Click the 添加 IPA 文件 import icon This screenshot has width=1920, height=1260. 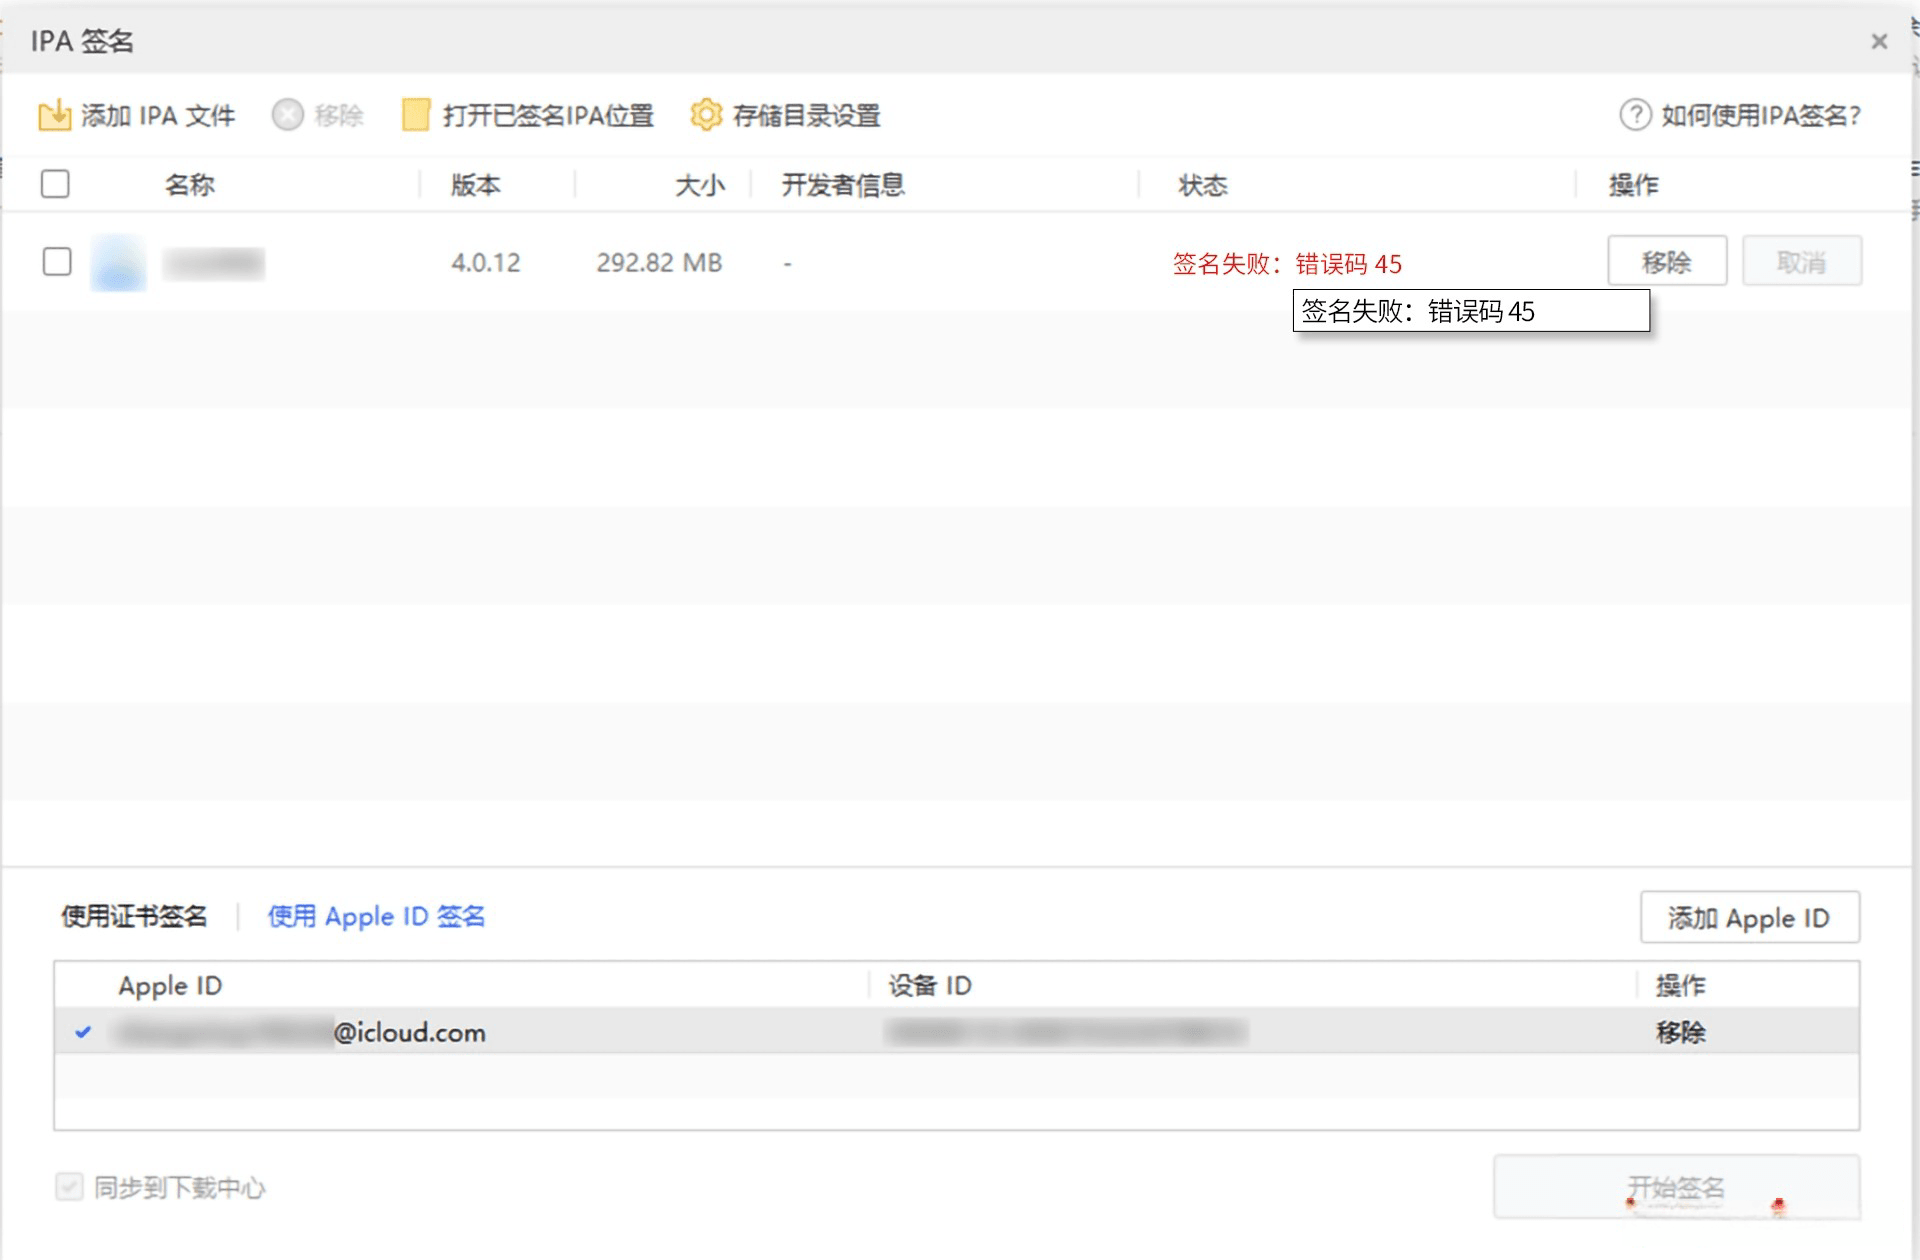click(57, 115)
